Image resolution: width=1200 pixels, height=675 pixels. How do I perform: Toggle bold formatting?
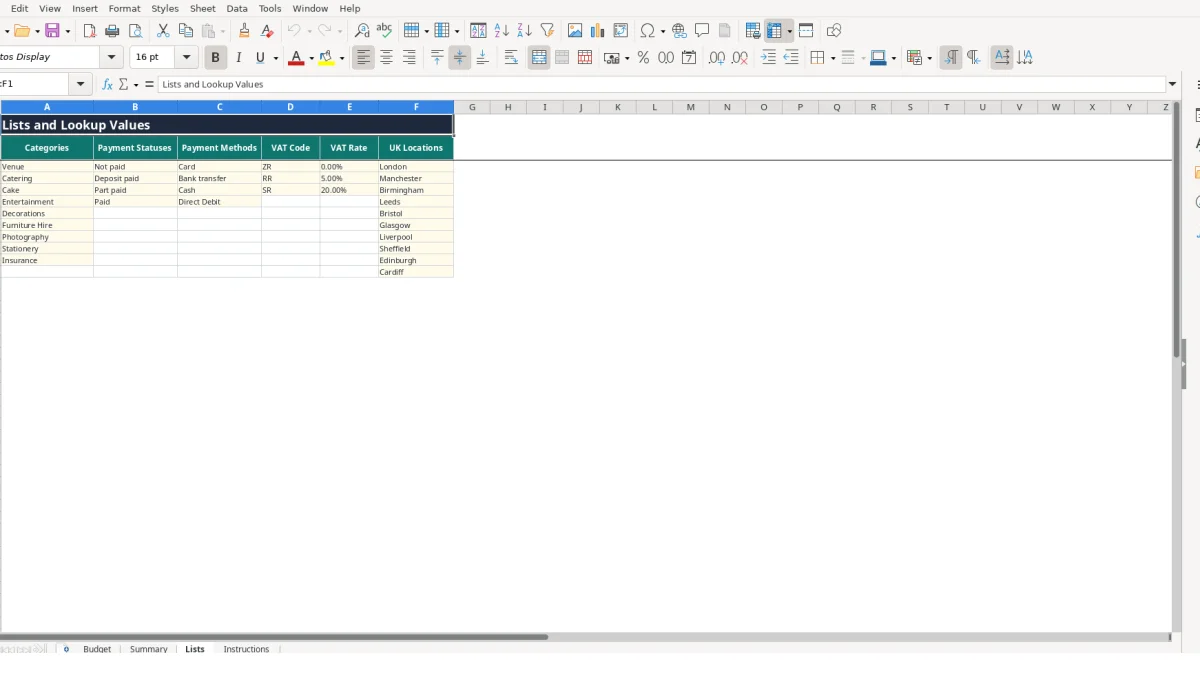click(x=214, y=58)
